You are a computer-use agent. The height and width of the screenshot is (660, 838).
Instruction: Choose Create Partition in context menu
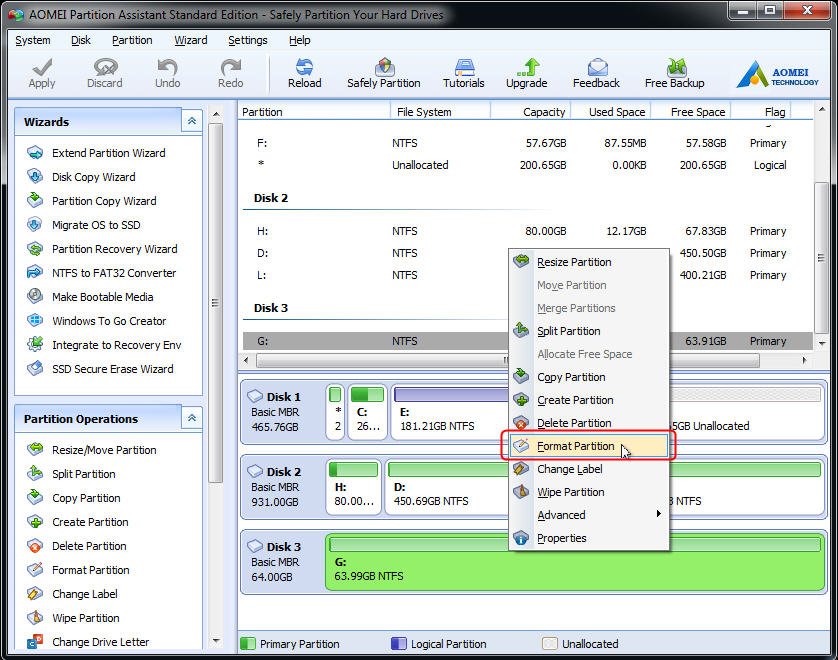coord(589,400)
